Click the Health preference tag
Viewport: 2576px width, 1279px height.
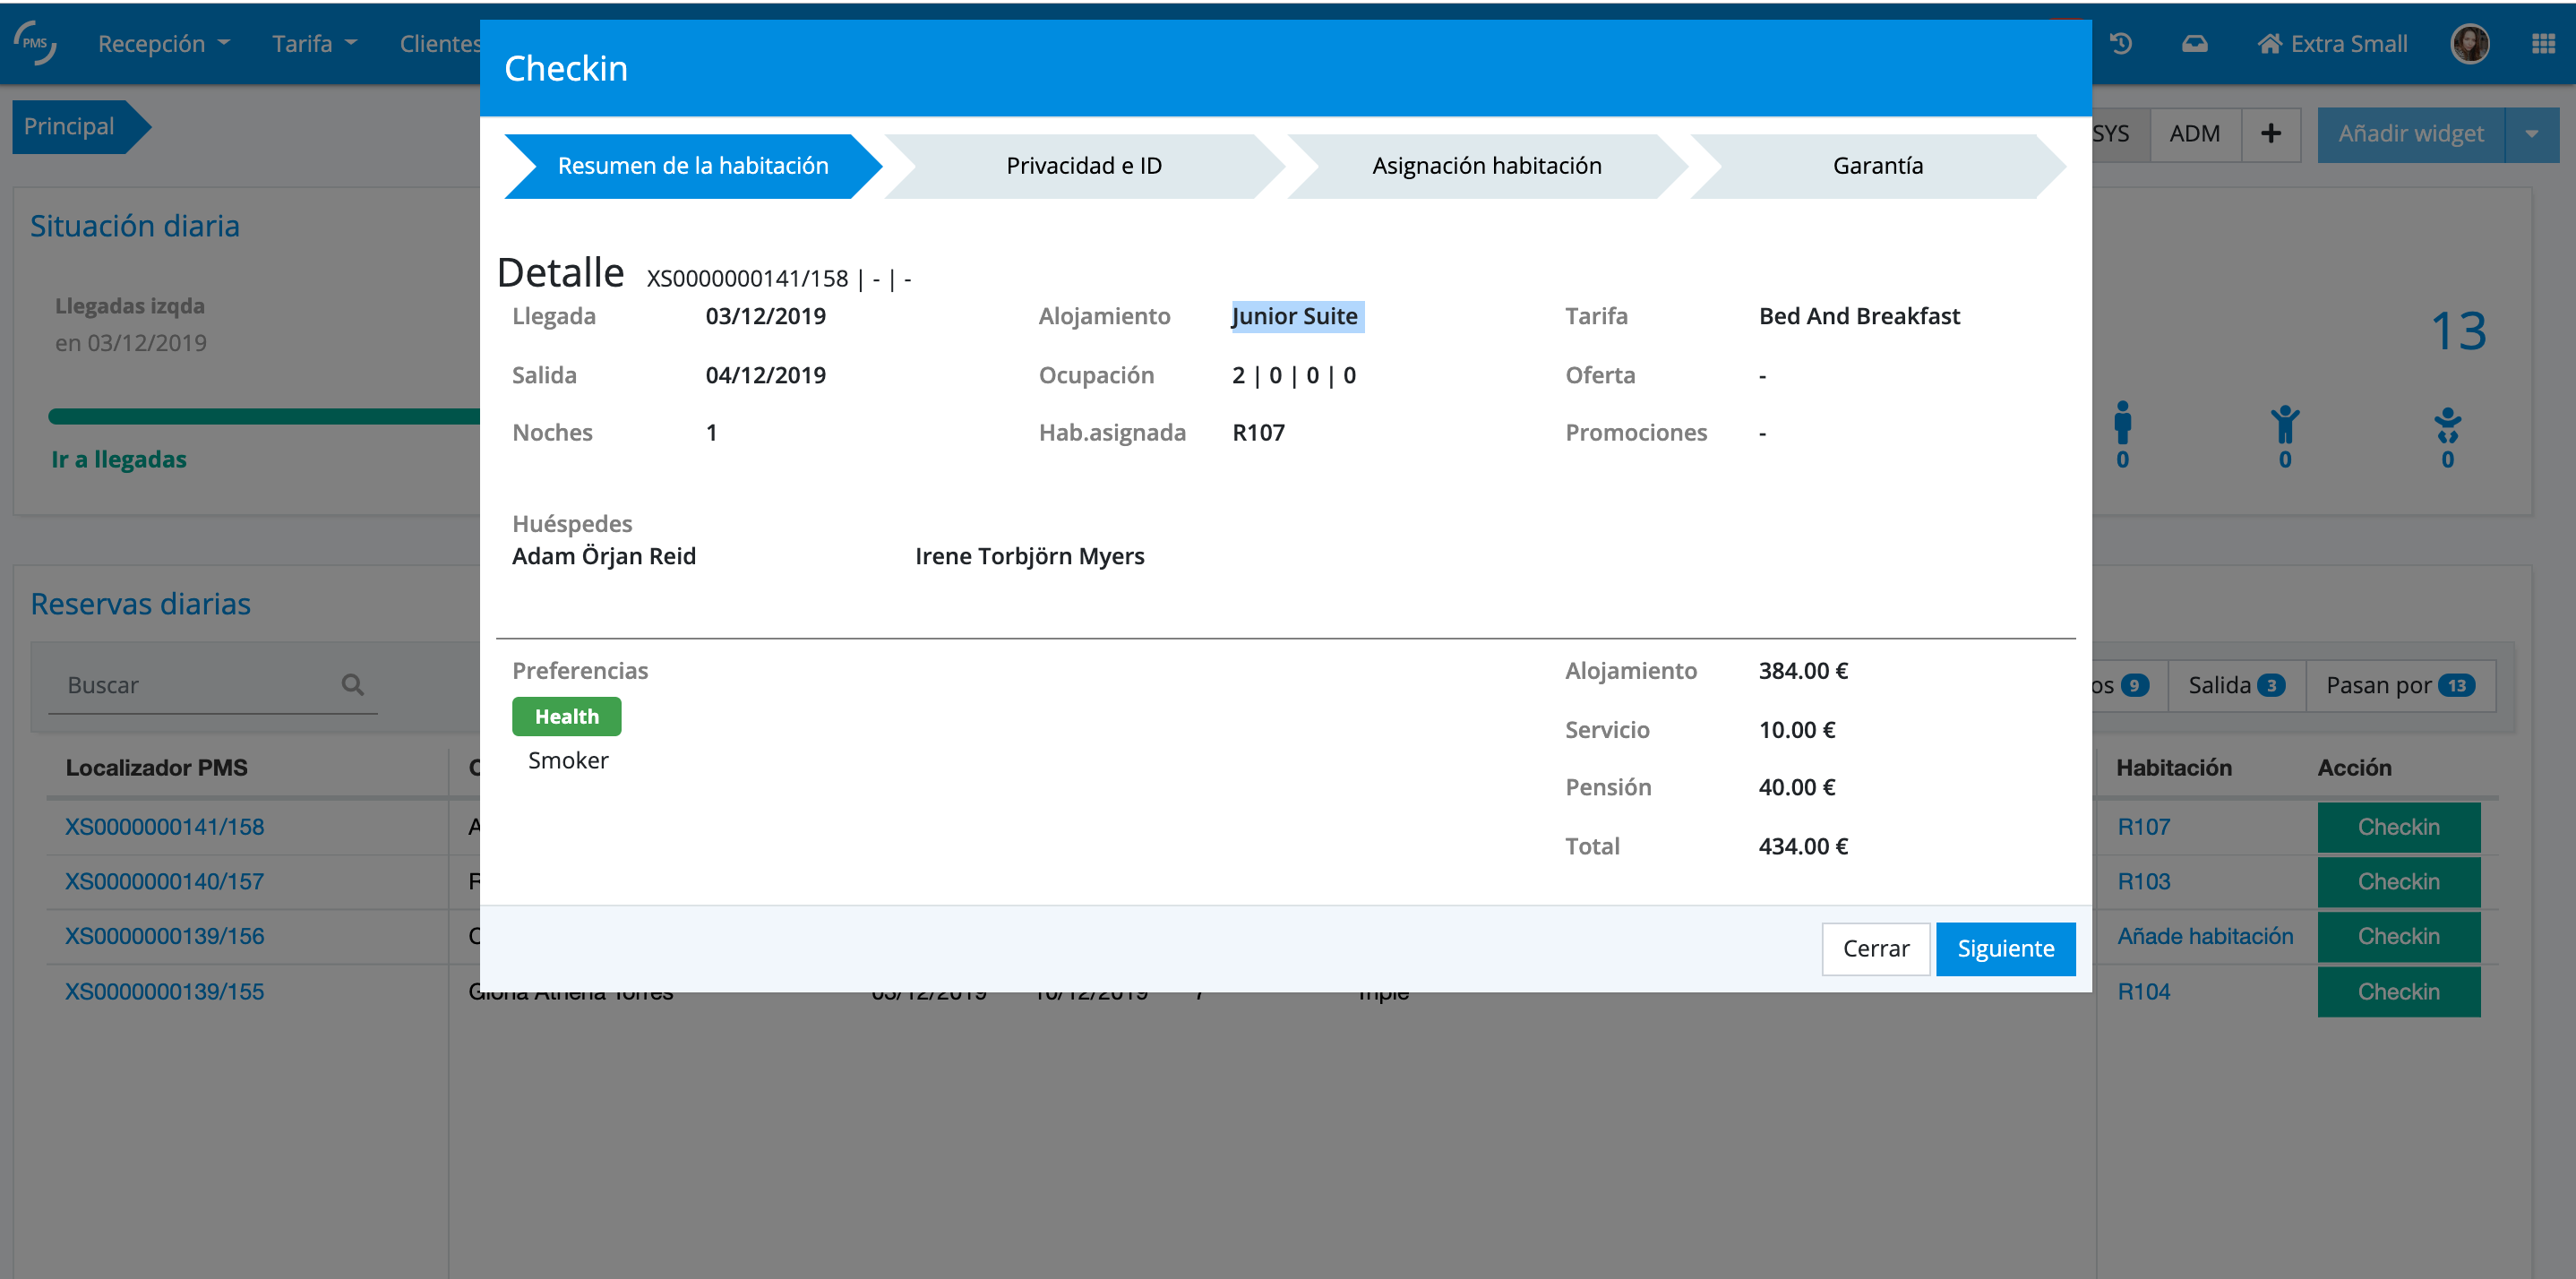[566, 716]
